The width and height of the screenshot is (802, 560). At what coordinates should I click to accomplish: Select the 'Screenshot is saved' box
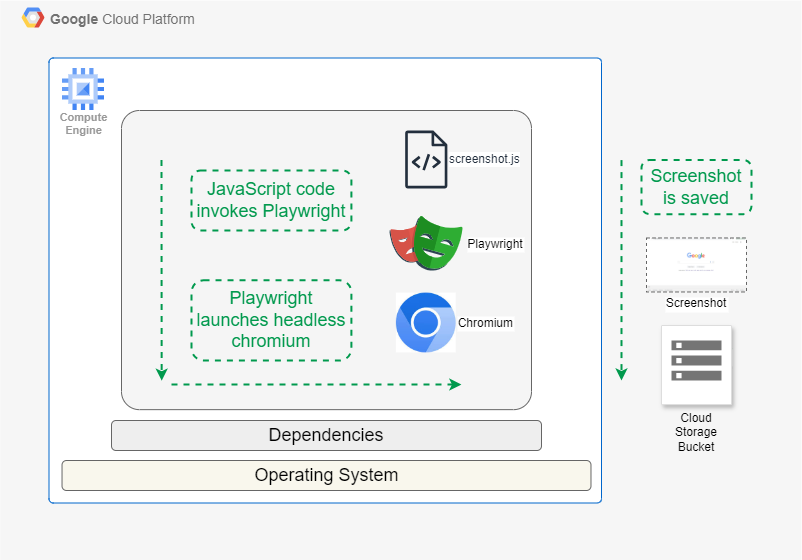pyautogui.click(x=696, y=187)
